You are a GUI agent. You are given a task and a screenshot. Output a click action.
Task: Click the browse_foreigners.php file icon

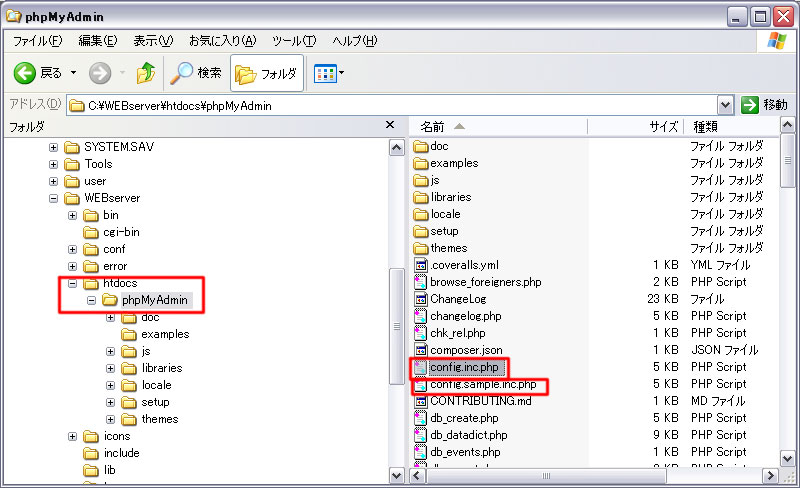(420, 282)
